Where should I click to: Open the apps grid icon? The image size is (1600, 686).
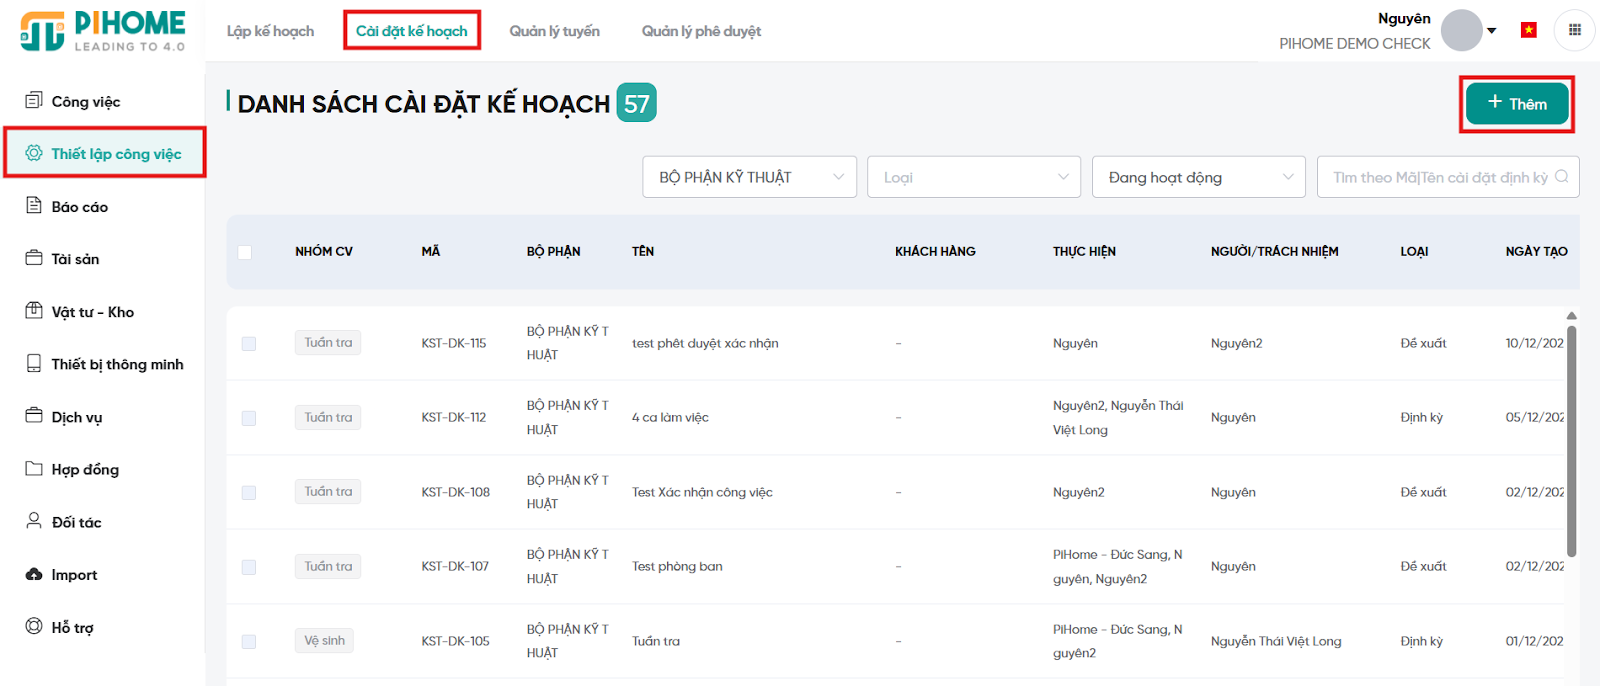point(1574,30)
